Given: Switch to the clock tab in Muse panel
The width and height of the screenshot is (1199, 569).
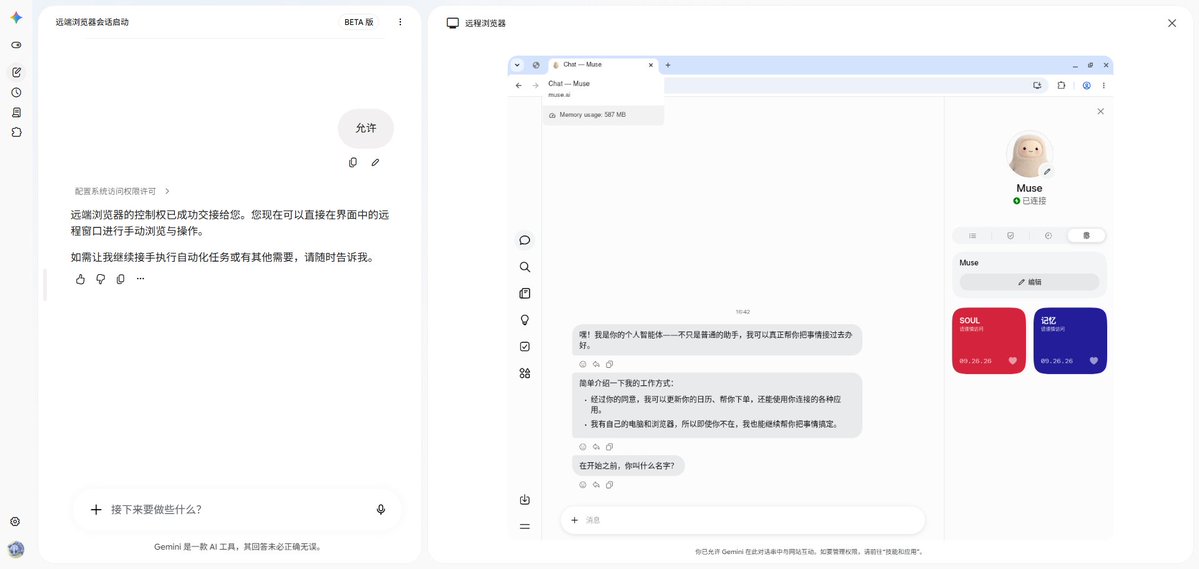Looking at the screenshot, I should tap(1048, 236).
